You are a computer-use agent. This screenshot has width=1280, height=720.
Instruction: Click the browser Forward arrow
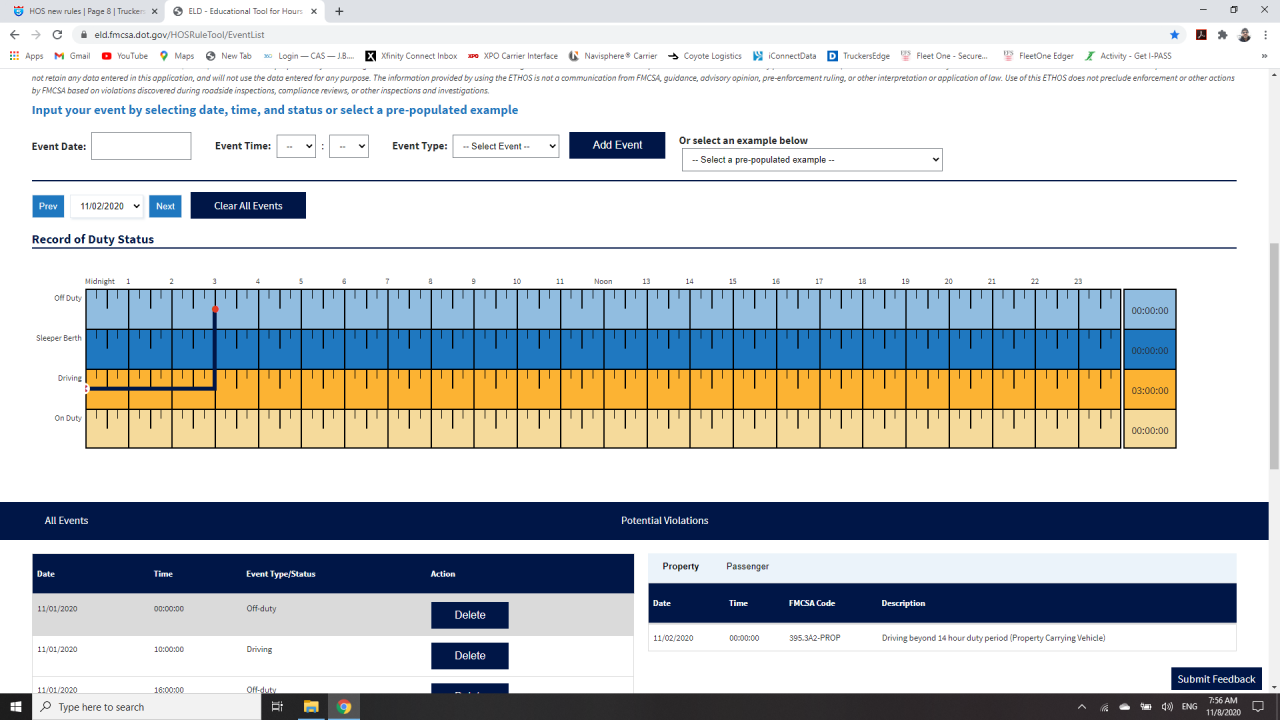[37, 34]
